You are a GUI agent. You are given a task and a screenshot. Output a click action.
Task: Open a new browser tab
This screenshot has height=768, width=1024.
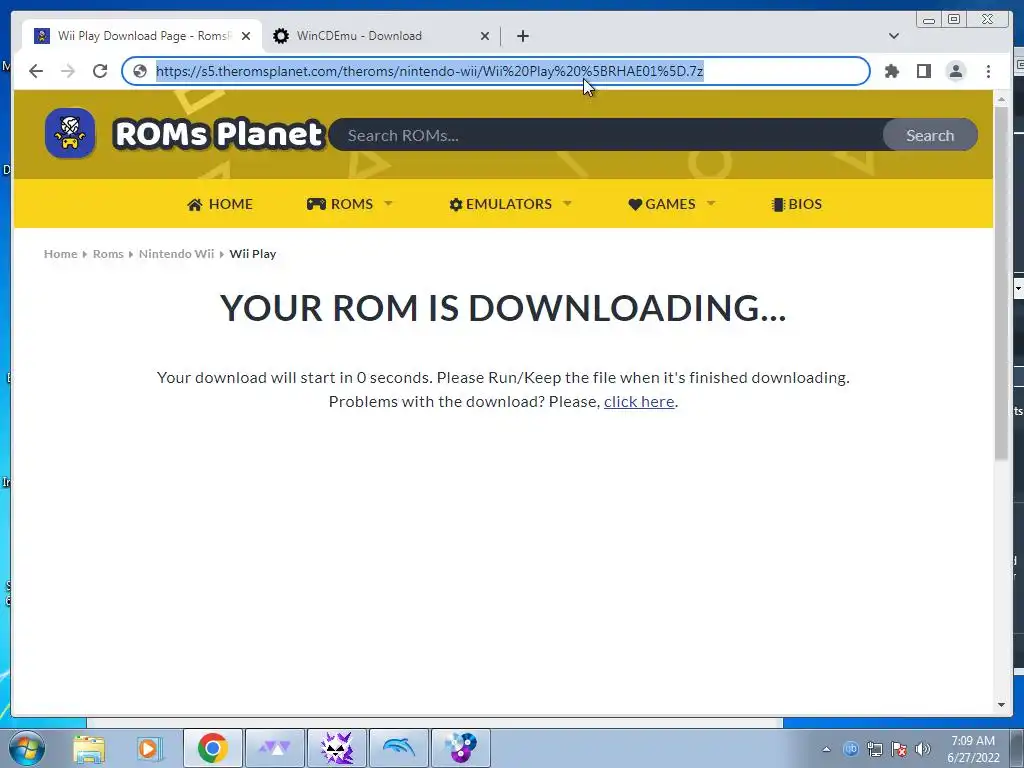pyautogui.click(x=522, y=36)
